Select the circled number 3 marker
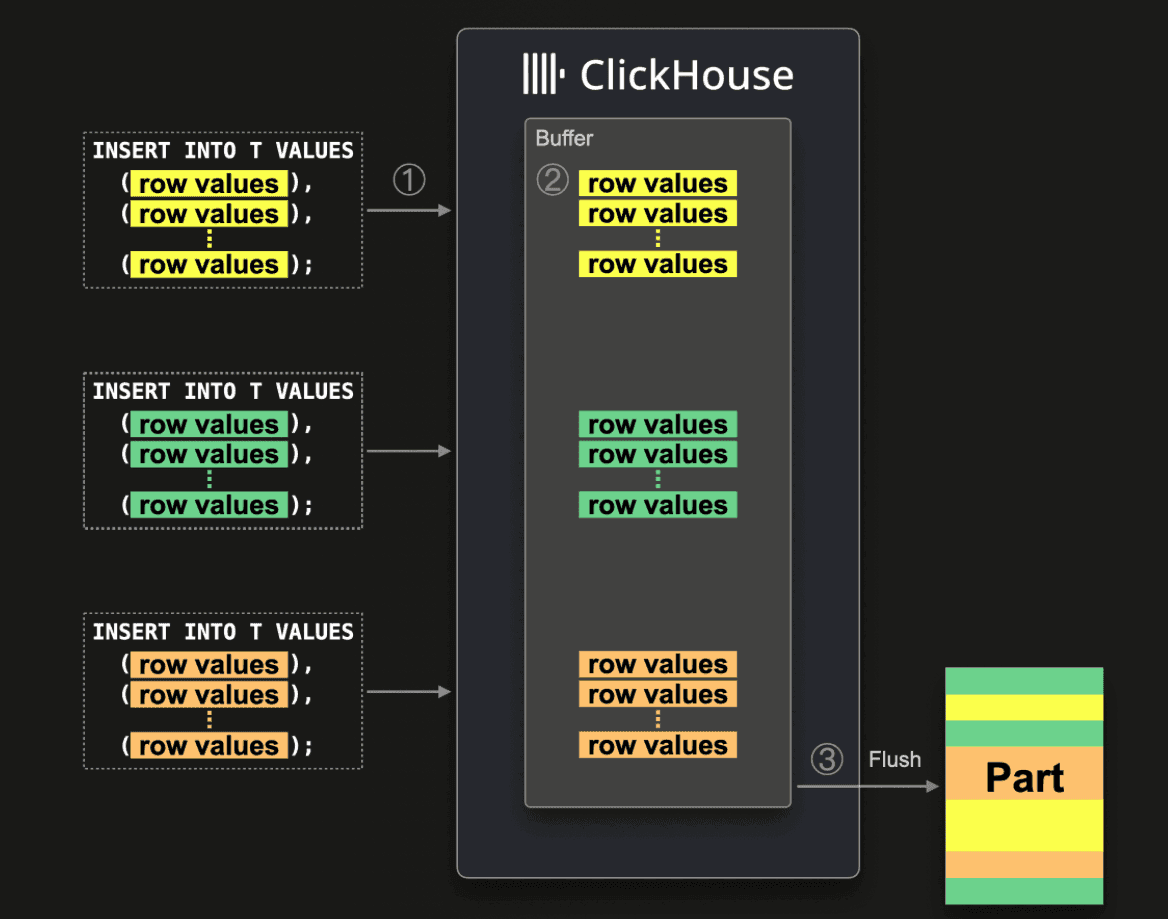This screenshot has width=1168, height=919. (x=828, y=761)
